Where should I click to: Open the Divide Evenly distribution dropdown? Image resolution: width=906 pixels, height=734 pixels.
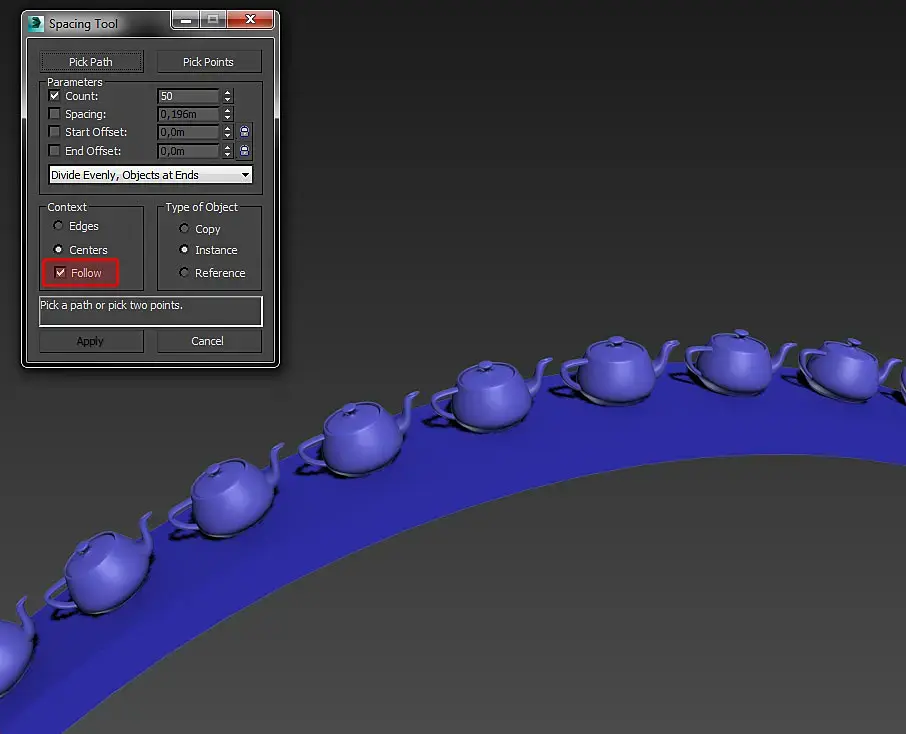pyautogui.click(x=150, y=175)
